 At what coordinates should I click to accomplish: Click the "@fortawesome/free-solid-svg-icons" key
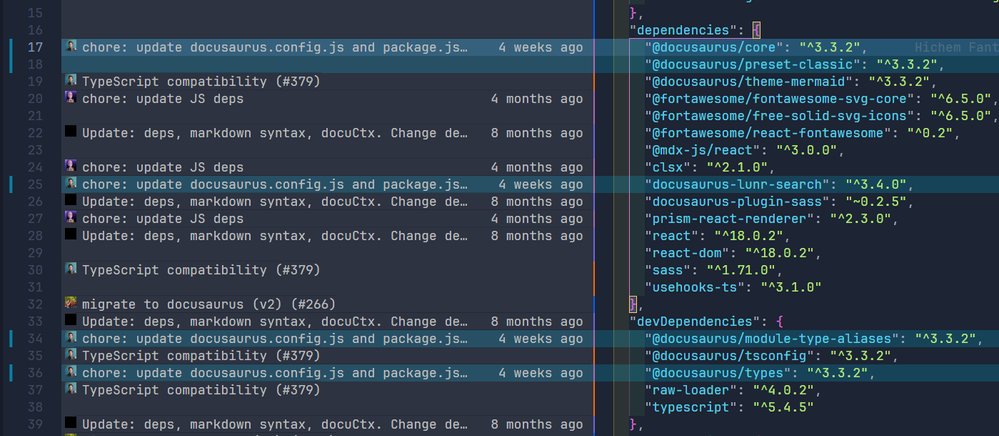[779, 116]
